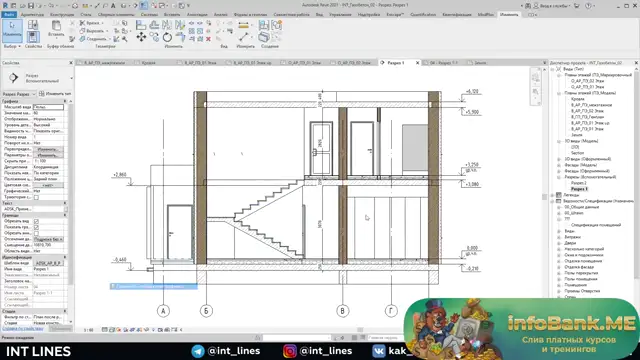Click the Modify (Изменить) arrow tool
The height and width of the screenshot is (360, 640).
tap(12, 29)
